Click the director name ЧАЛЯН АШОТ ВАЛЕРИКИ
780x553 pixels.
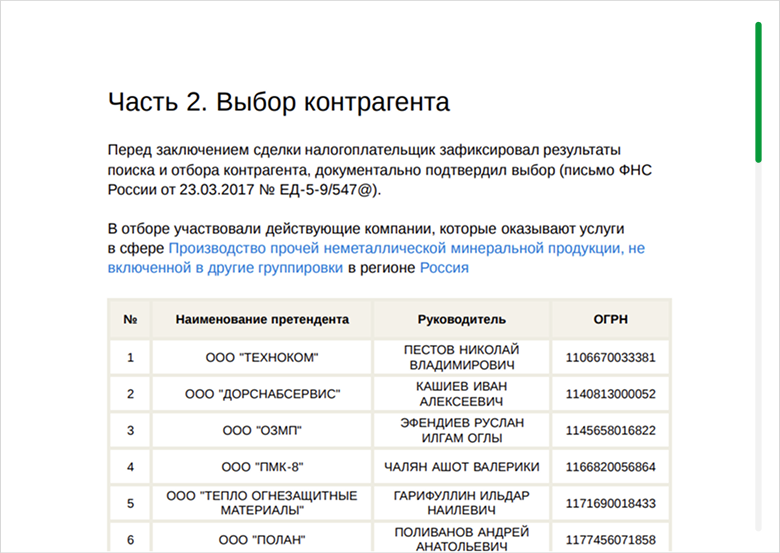461,467
